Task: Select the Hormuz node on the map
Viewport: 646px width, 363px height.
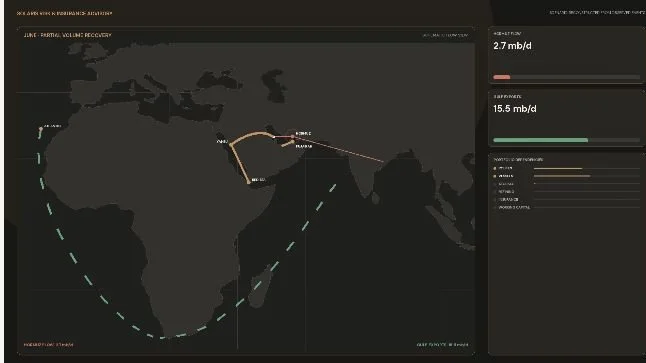Action: coord(293,136)
